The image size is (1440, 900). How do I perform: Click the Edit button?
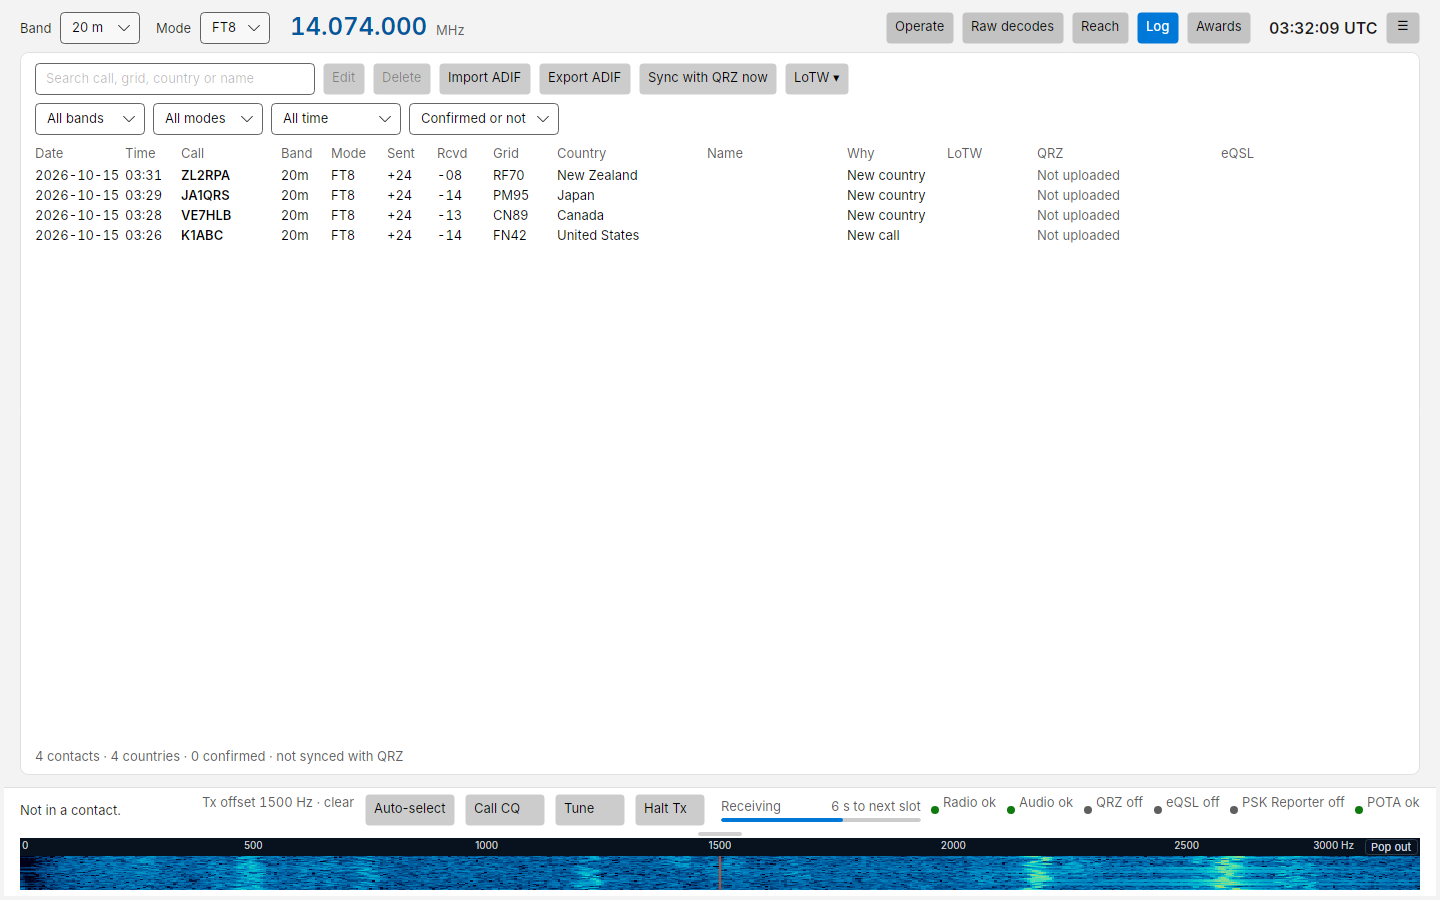click(344, 78)
